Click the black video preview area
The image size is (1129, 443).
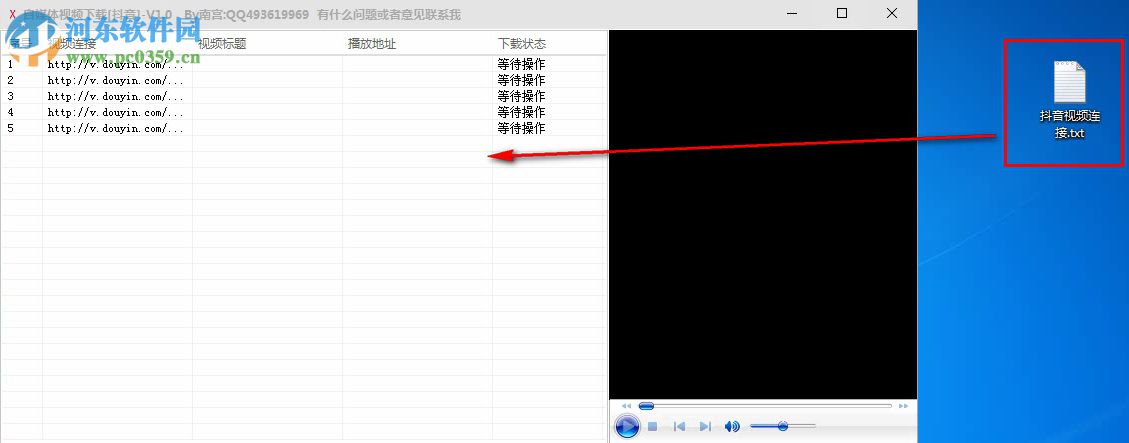click(x=763, y=214)
